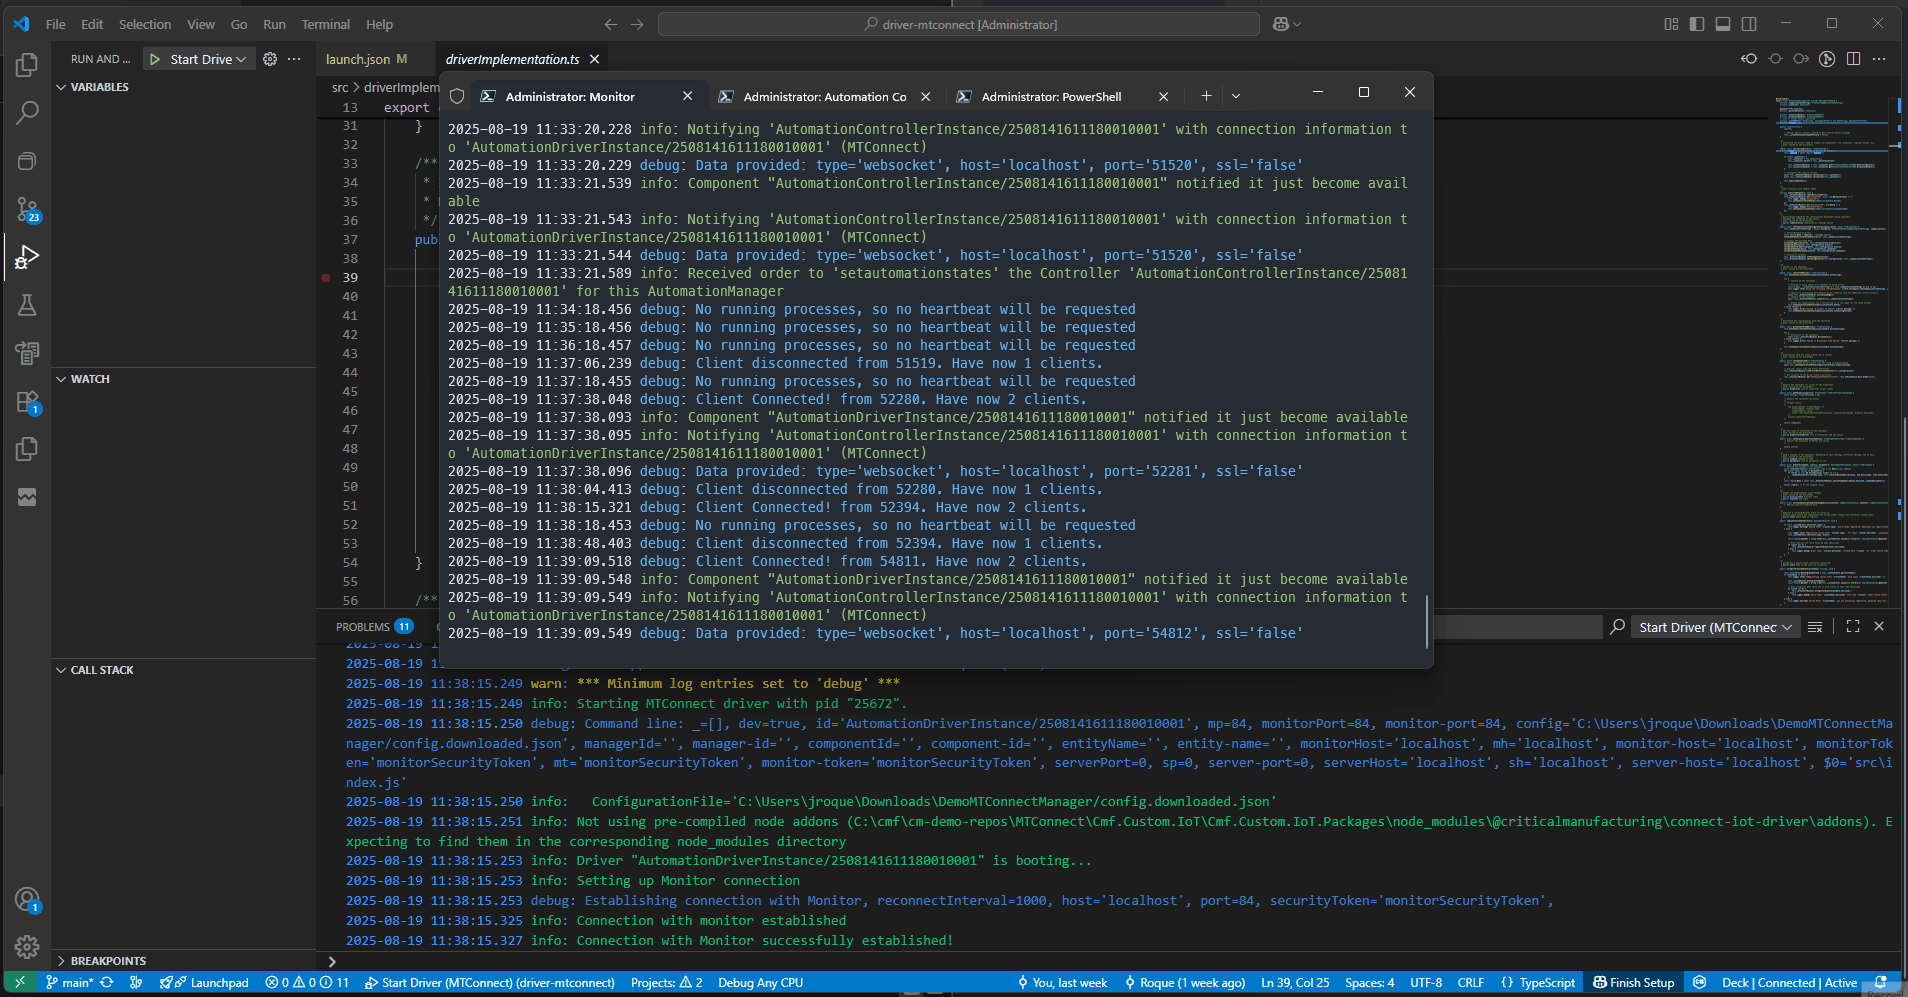
Task: Split the editor to the right
Action: coord(1853,59)
